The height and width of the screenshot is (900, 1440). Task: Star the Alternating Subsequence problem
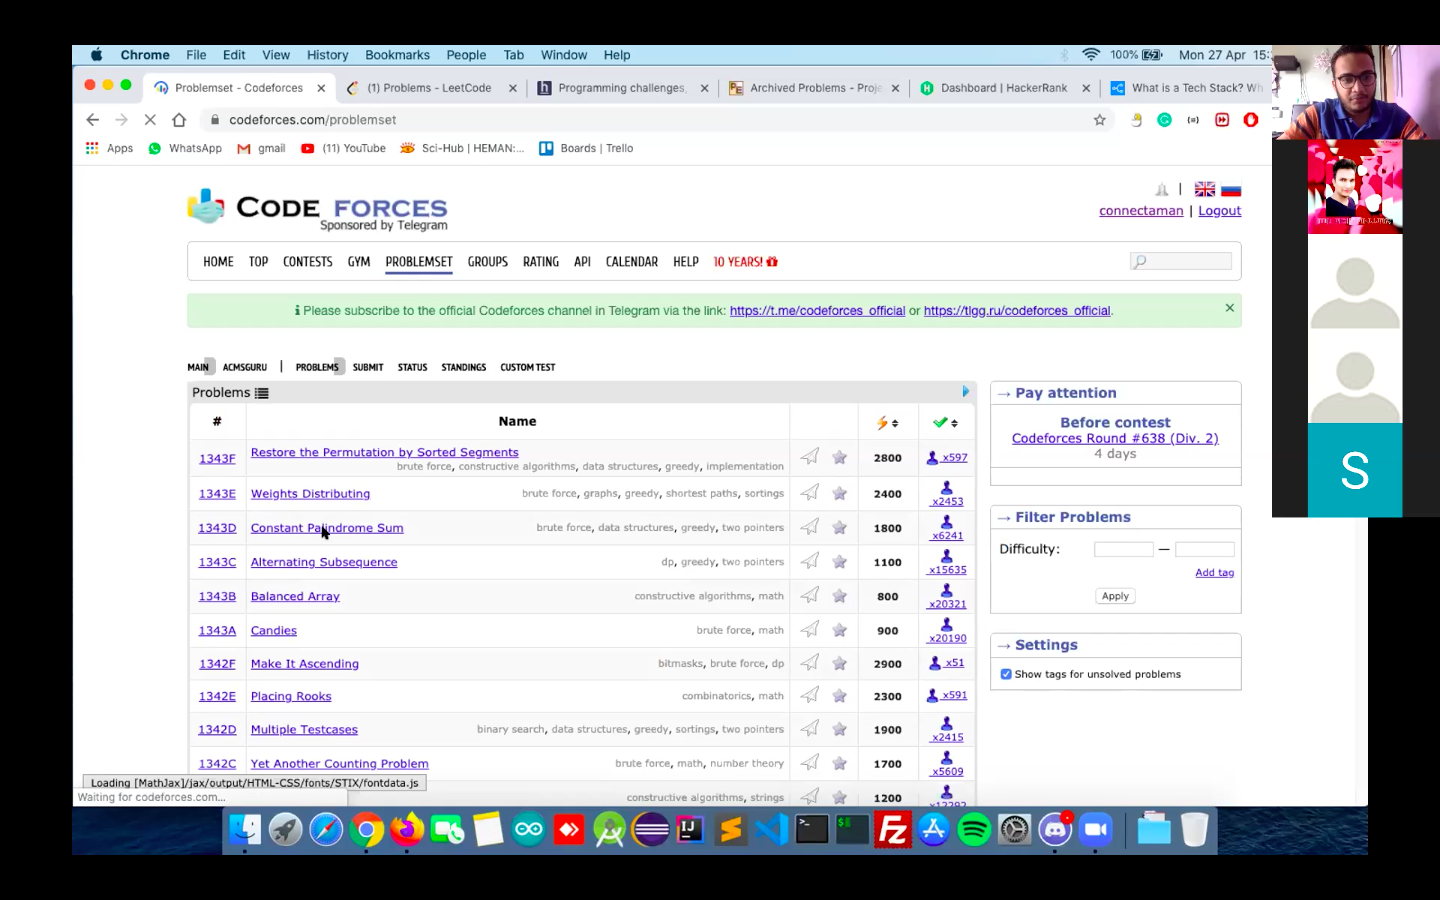[840, 562]
